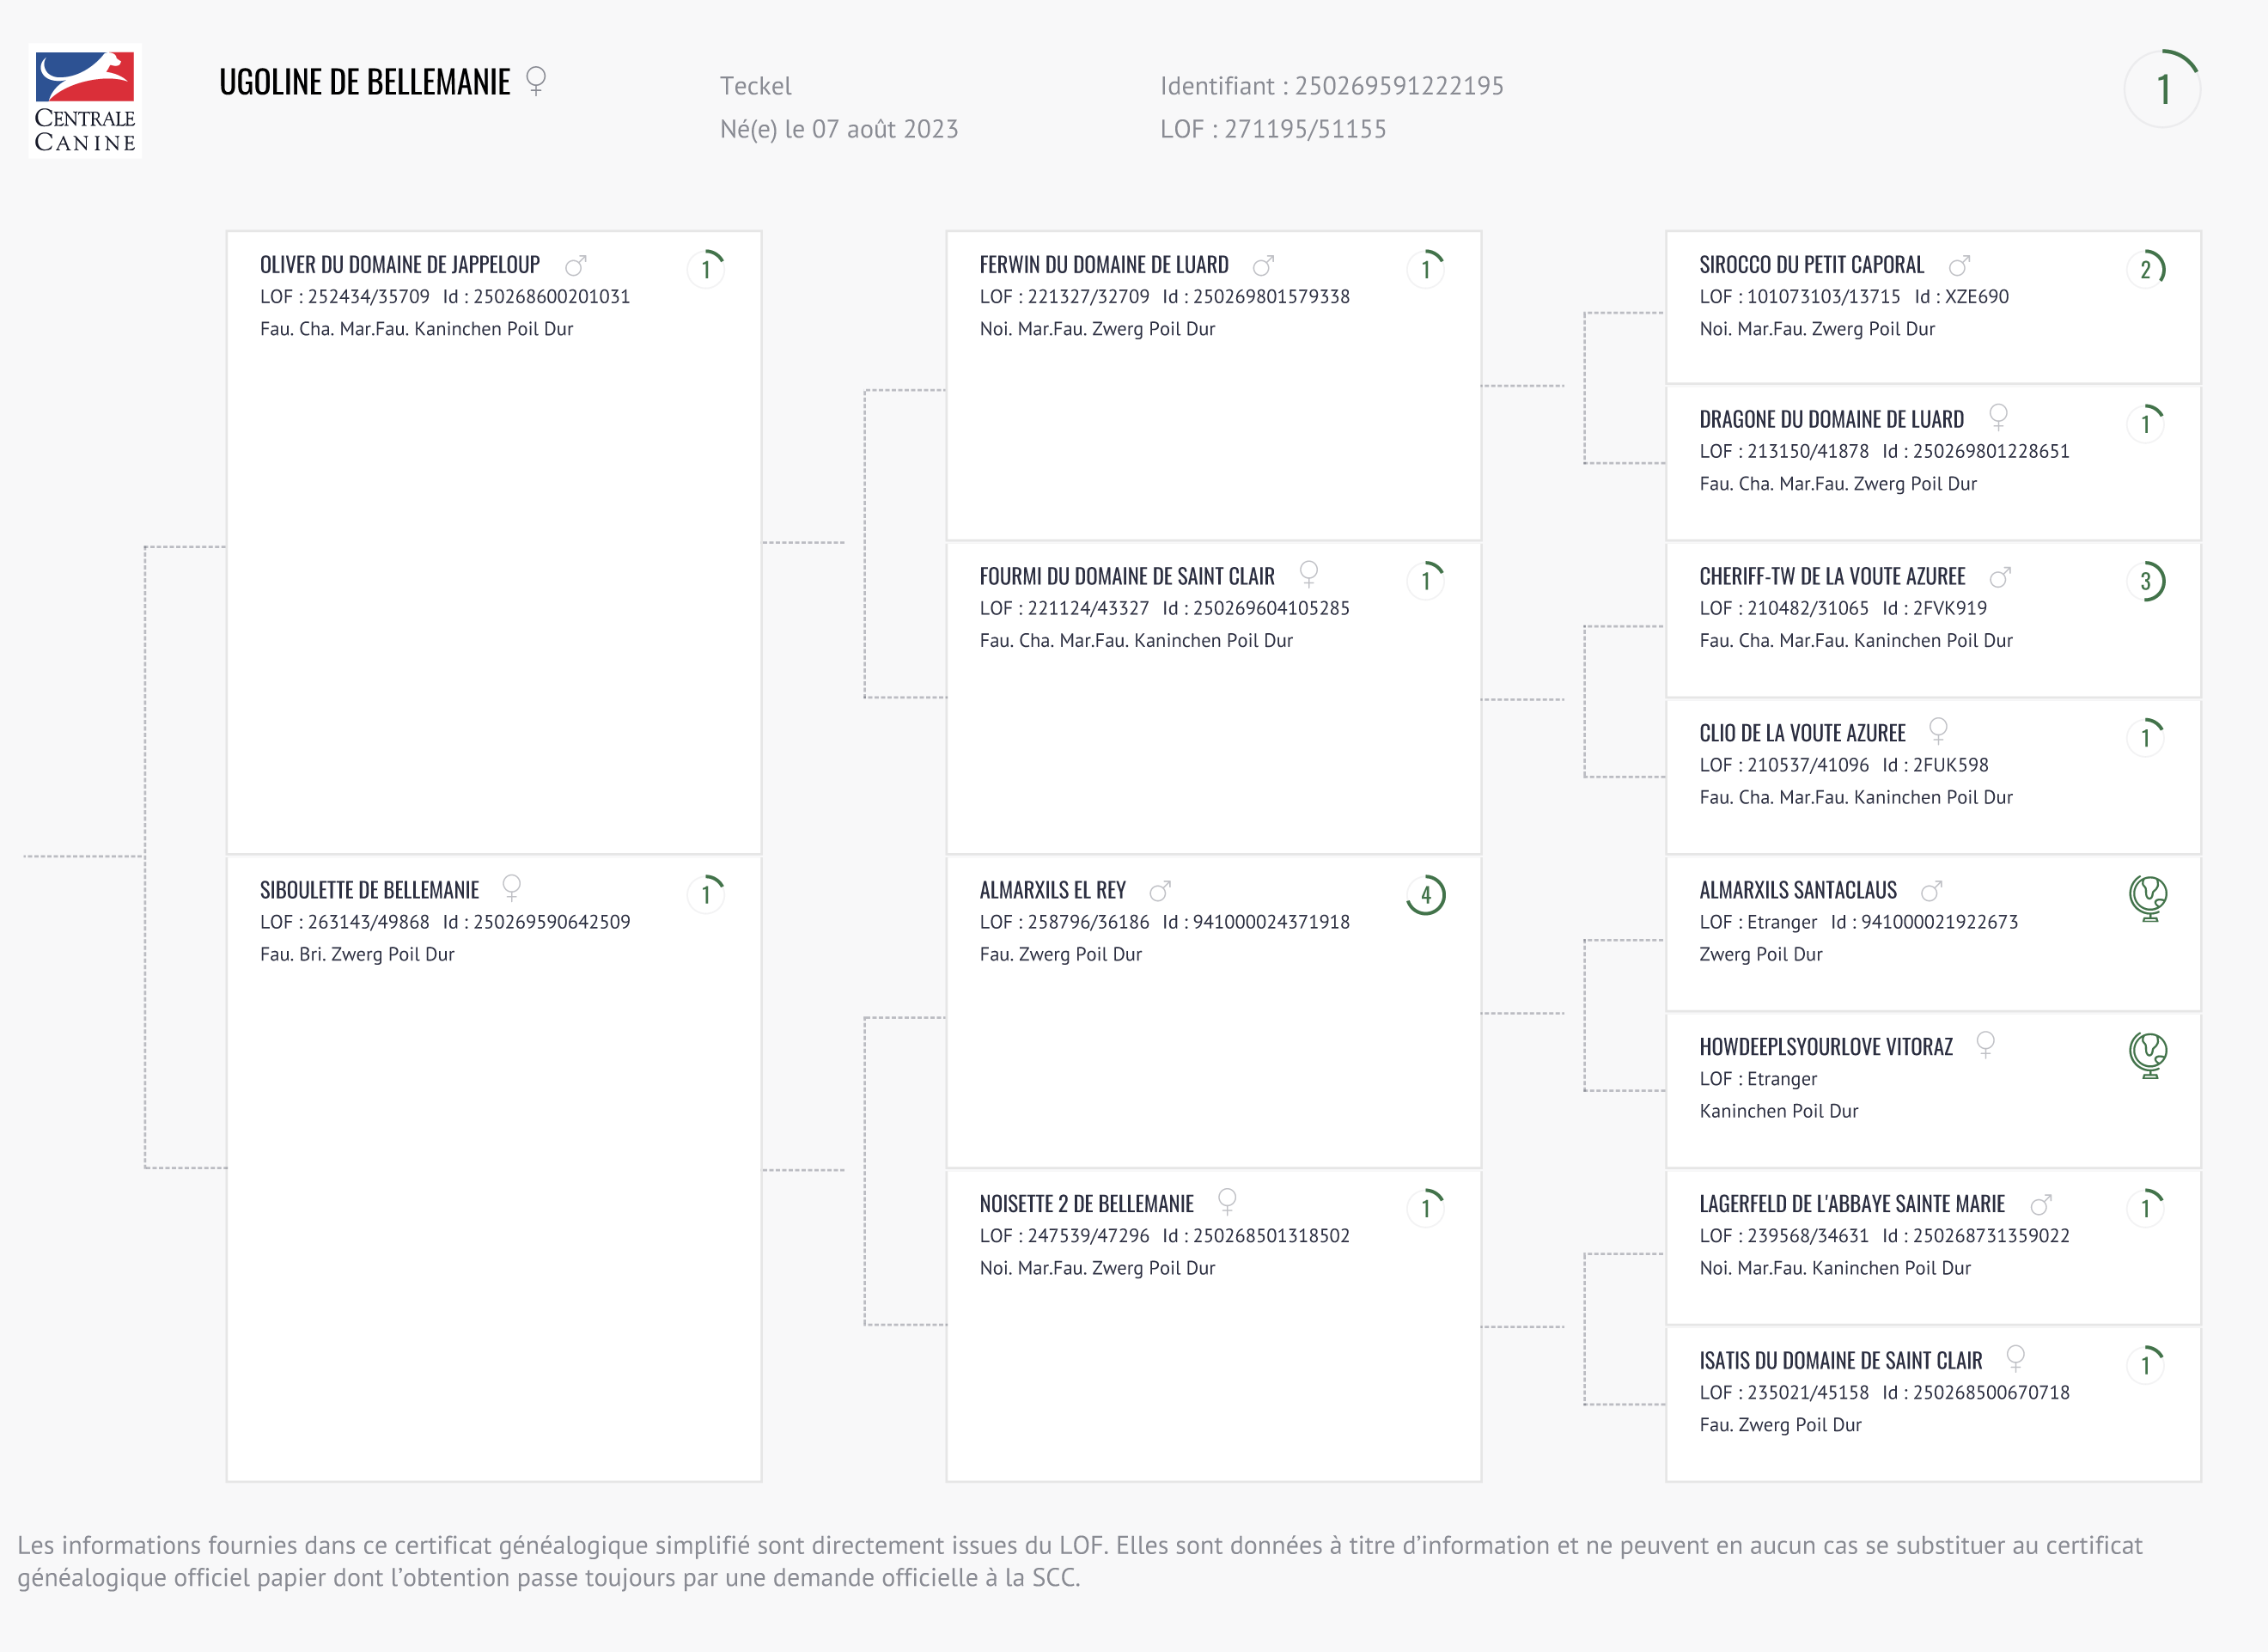Click the Centrale Canine logo
Image resolution: width=2268 pixels, height=1652 pixels.
(x=85, y=101)
